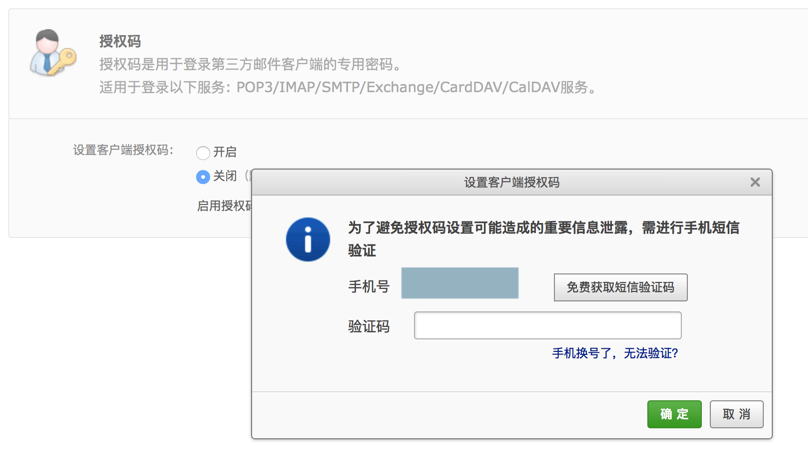Click the masked phone number box
Image resolution: width=808 pixels, height=461 pixels.
coord(460,284)
